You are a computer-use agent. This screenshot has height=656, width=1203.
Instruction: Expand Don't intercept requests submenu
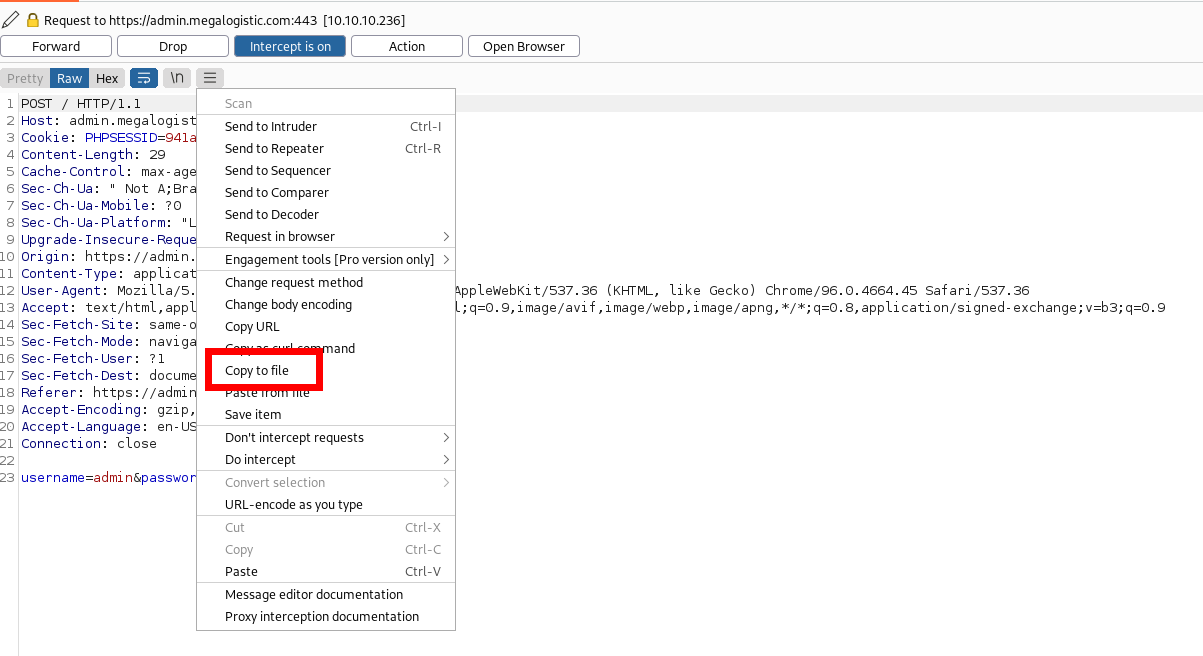[x=446, y=438]
